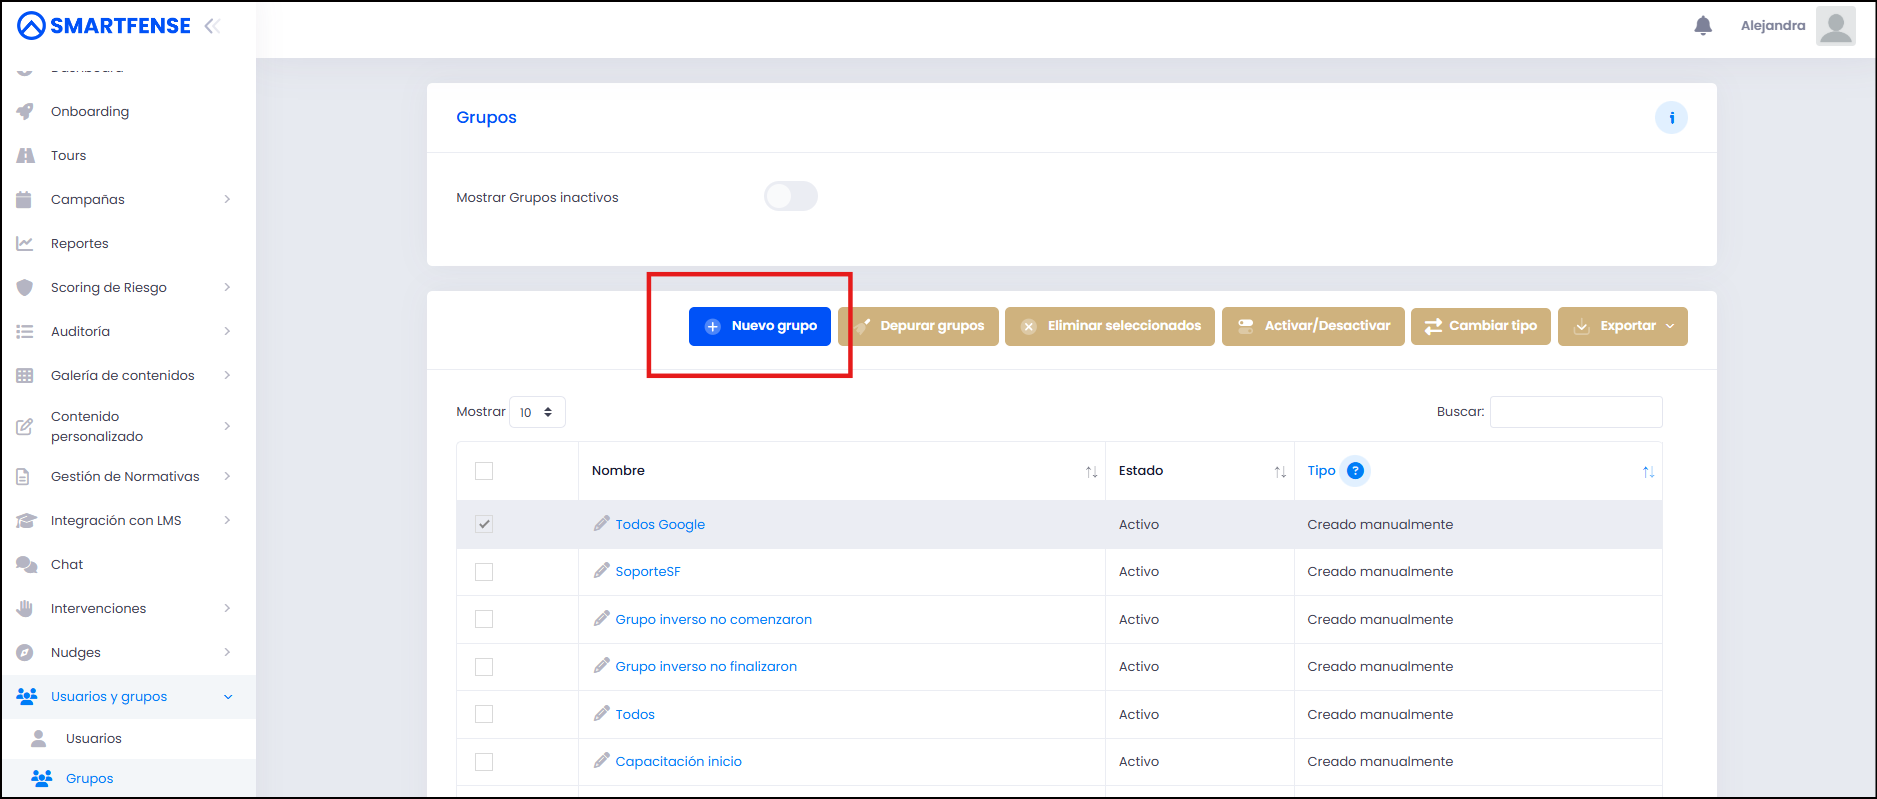1877x799 pixels.
Task: Focus the Buscar search field
Action: tap(1576, 412)
